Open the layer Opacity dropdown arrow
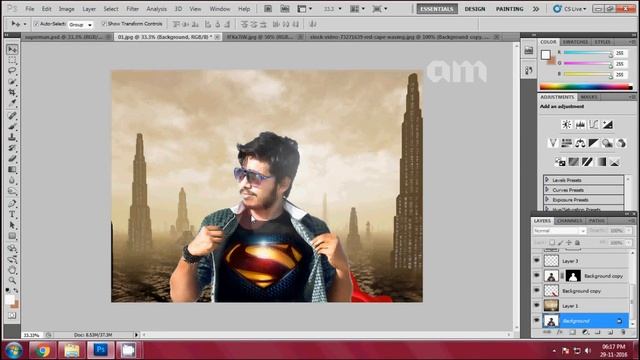The width and height of the screenshot is (640, 360). coord(629,231)
